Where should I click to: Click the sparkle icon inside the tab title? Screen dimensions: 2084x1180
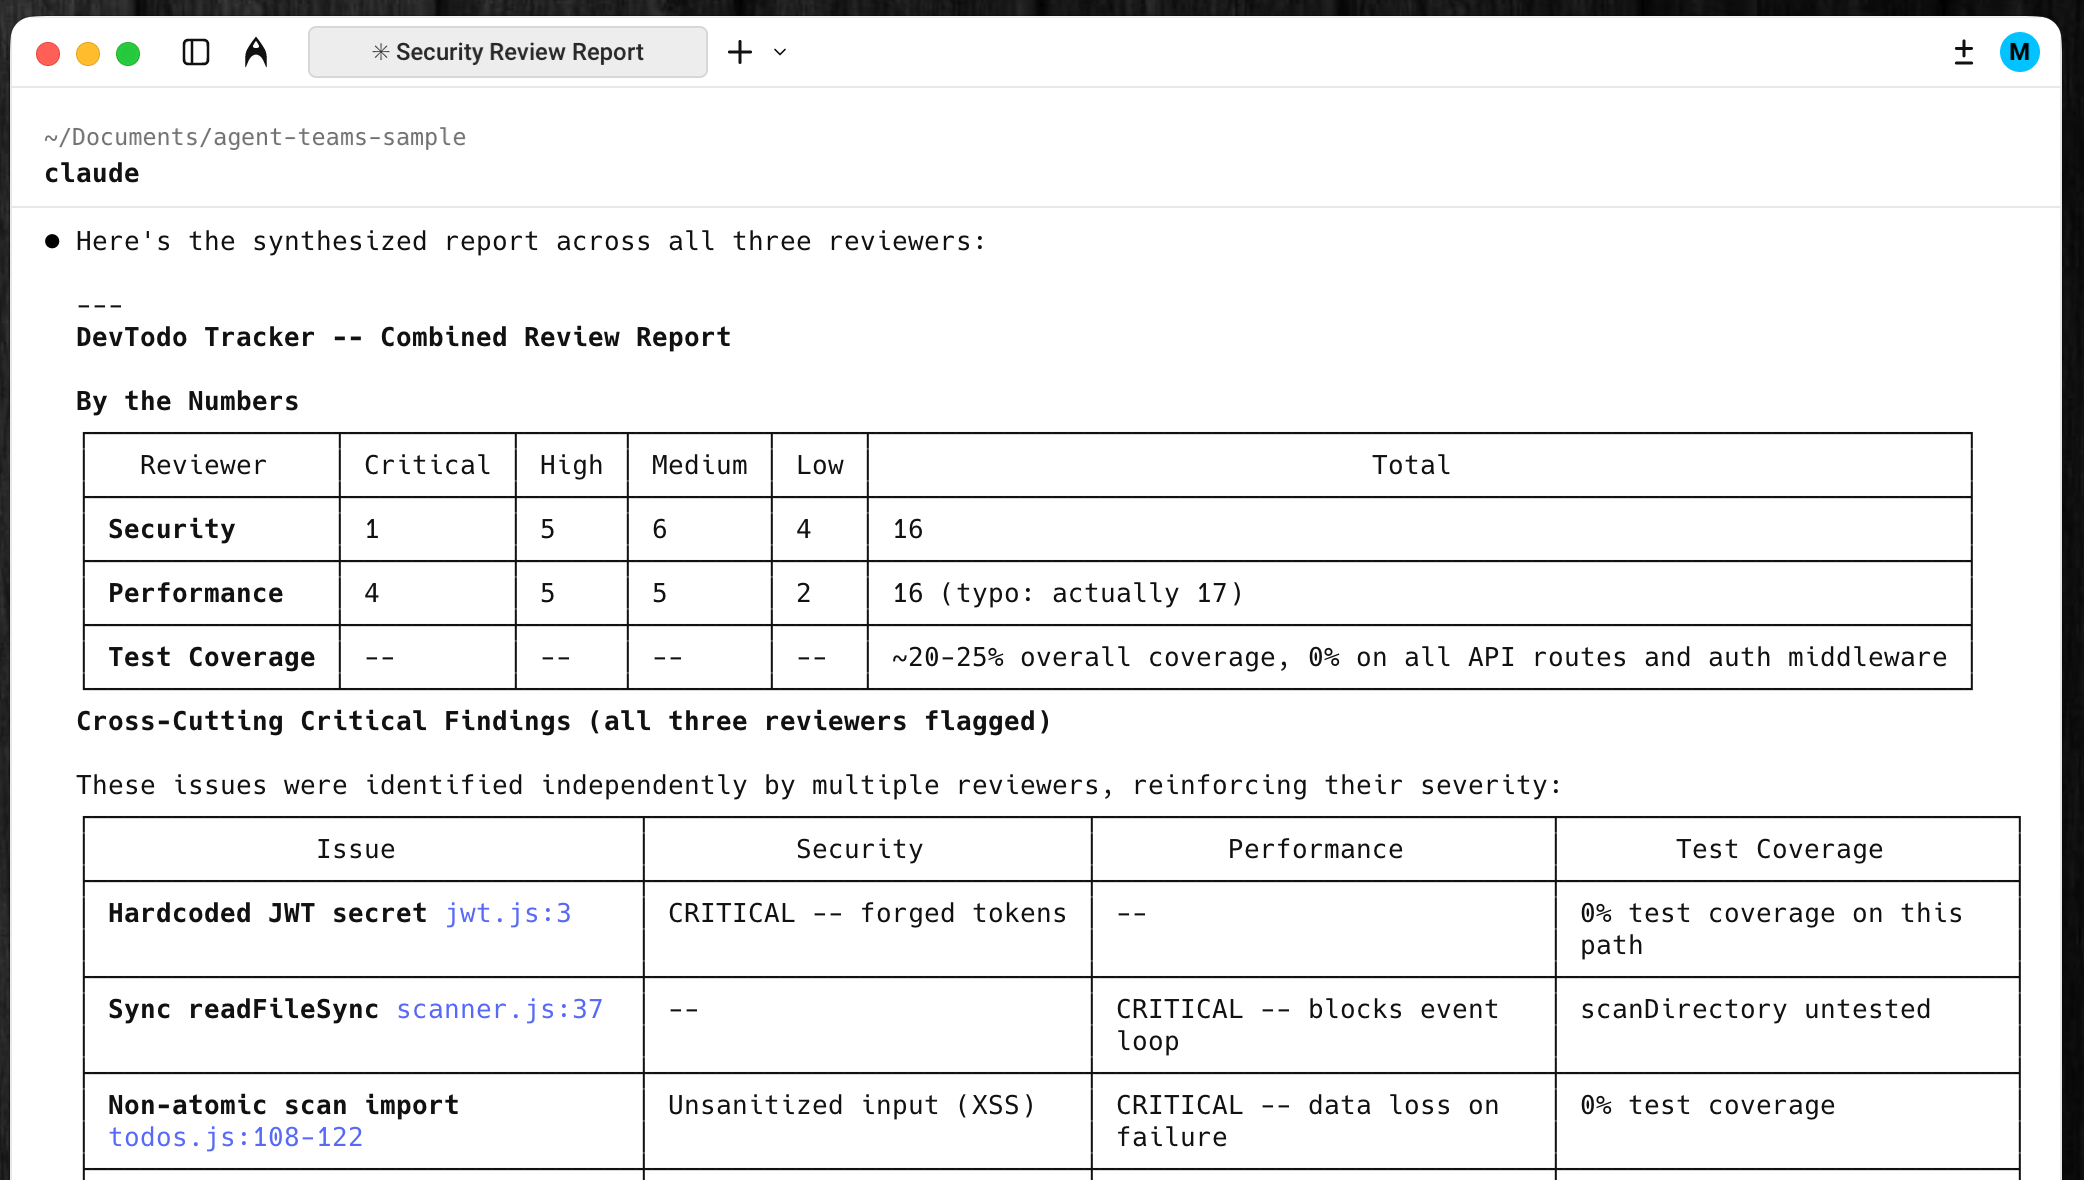point(379,52)
